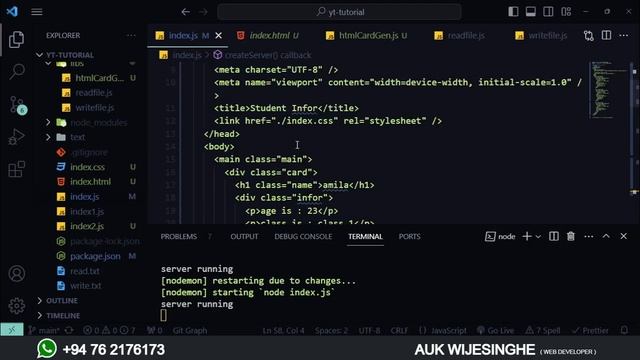Image resolution: width=640 pixels, height=360 pixels.
Task: Toggle the primary side bar layout icon
Action: [x=513, y=12]
